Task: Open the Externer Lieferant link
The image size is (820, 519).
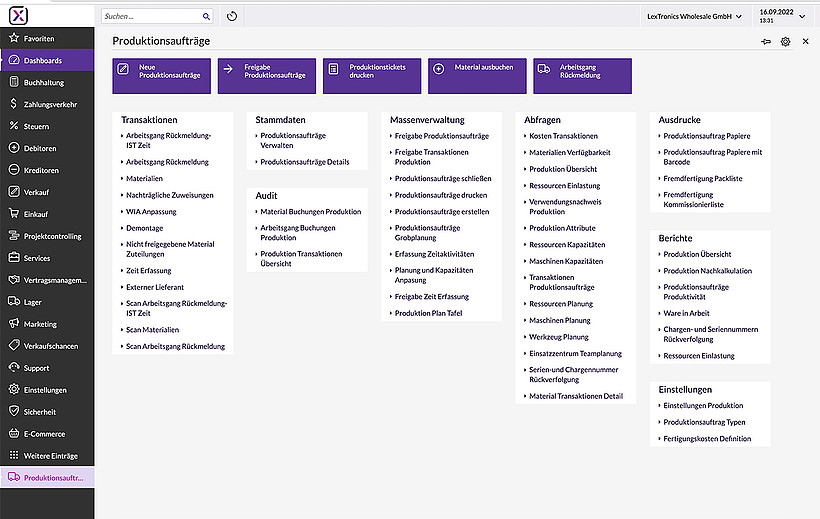Action: click(x=155, y=287)
